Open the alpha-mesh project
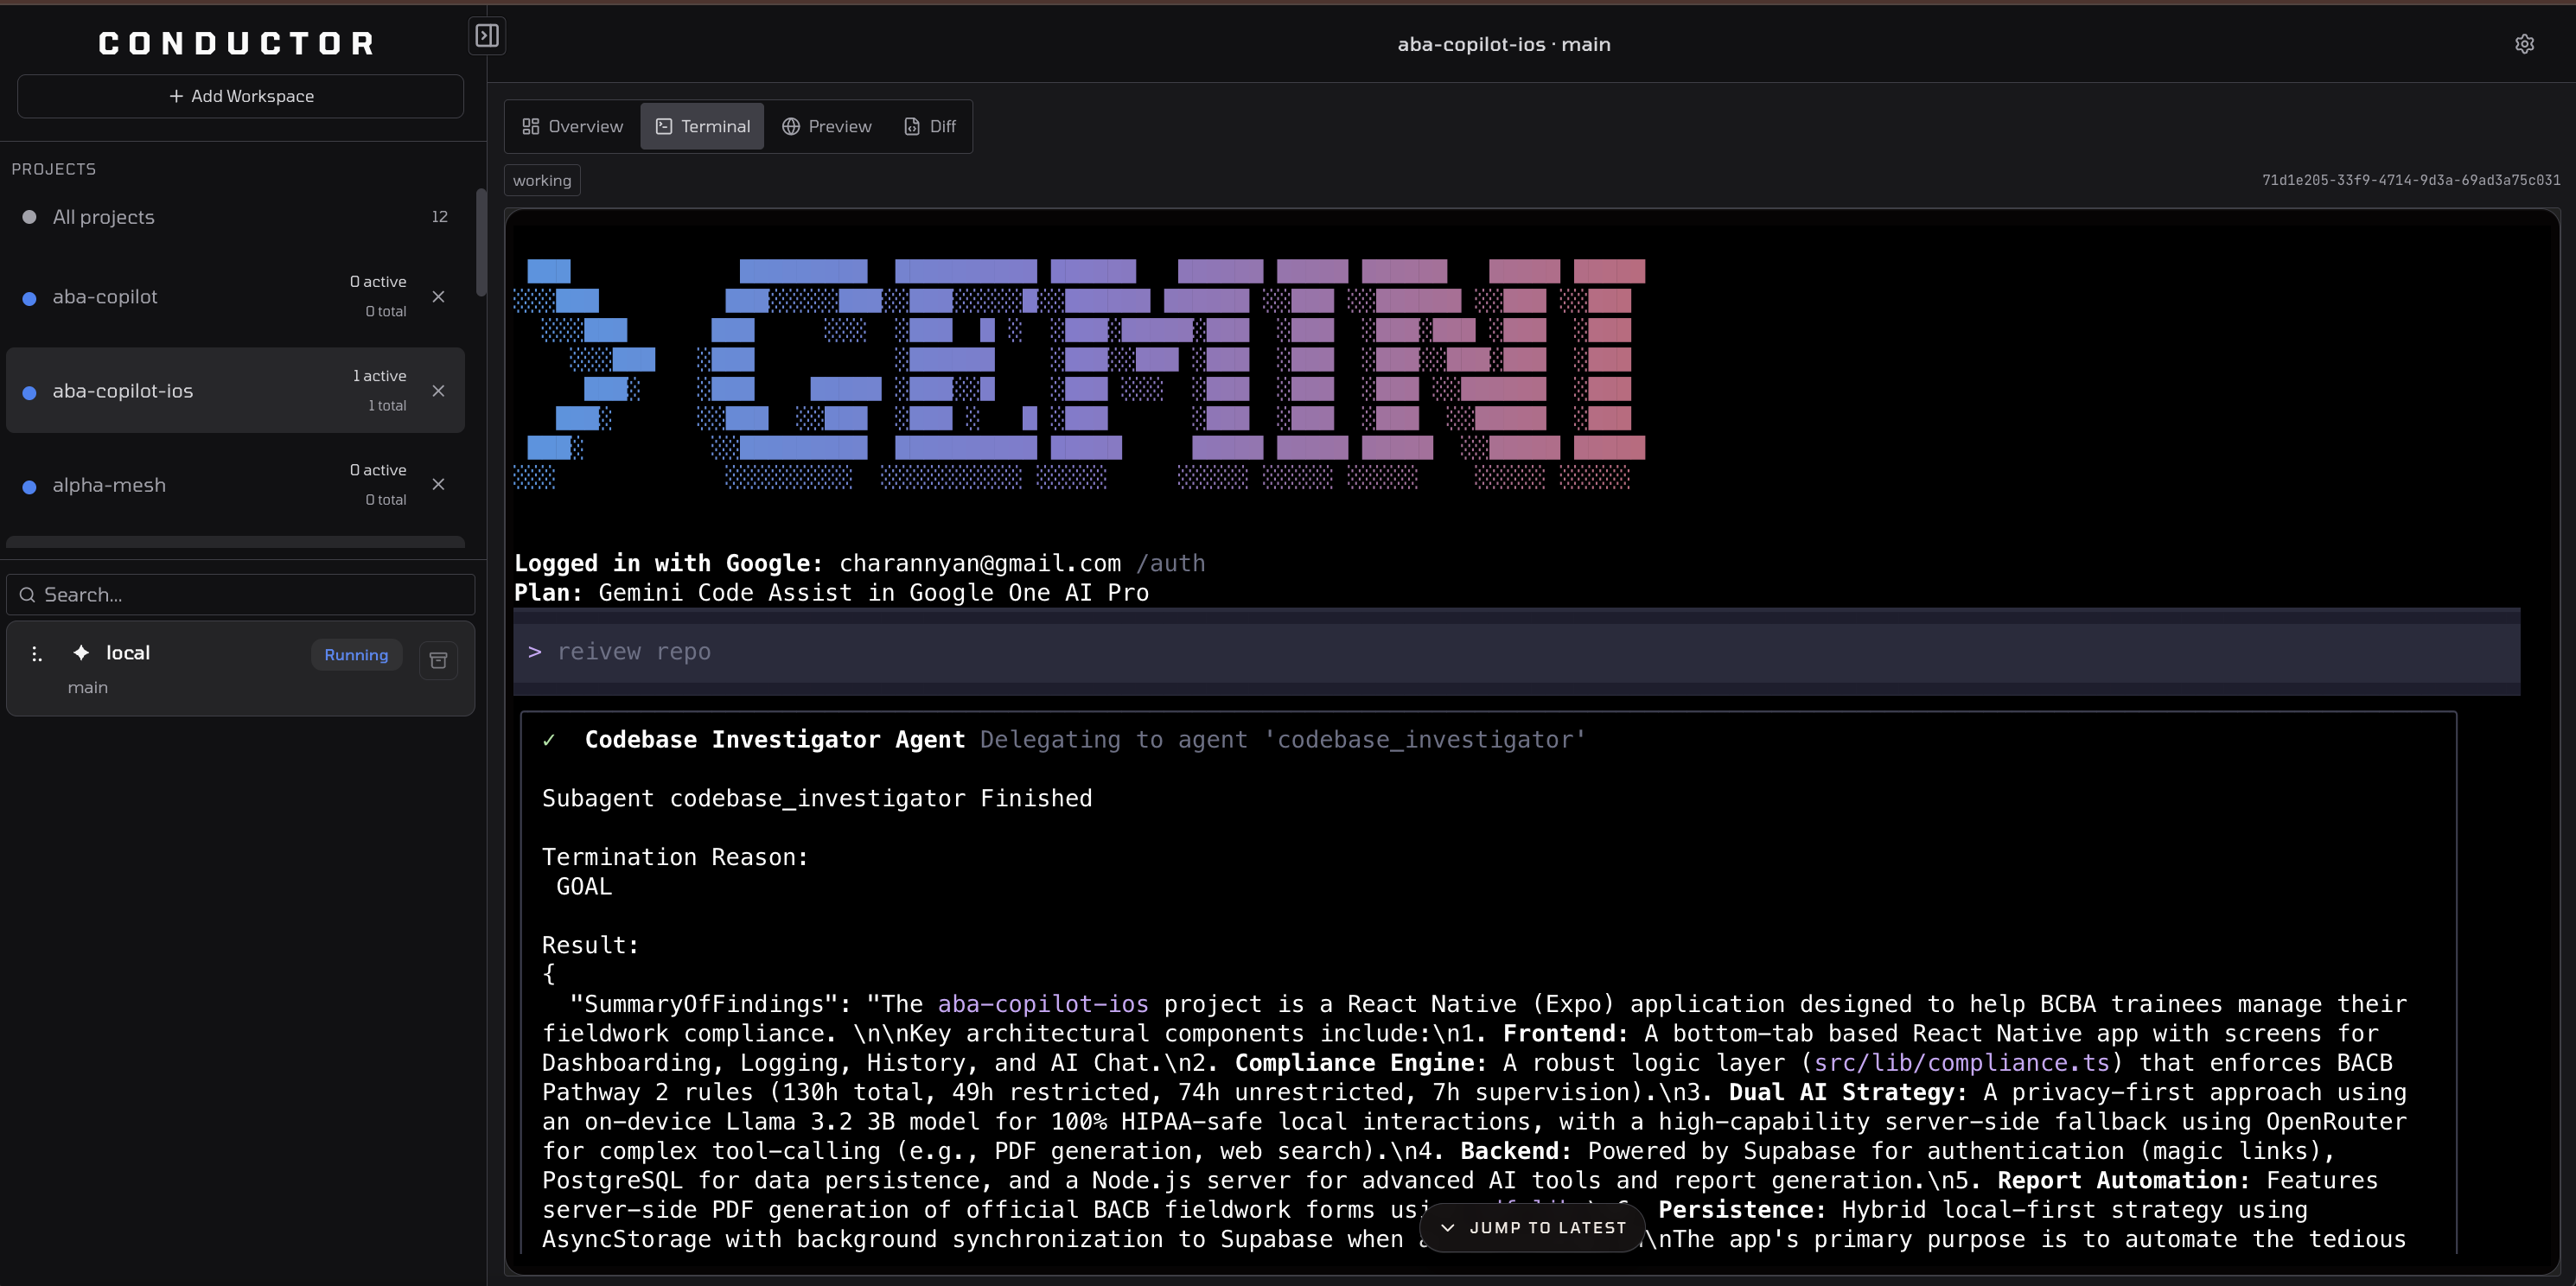Image resolution: width=2576 pixels, height=1286 pixels. click(110, 485)
